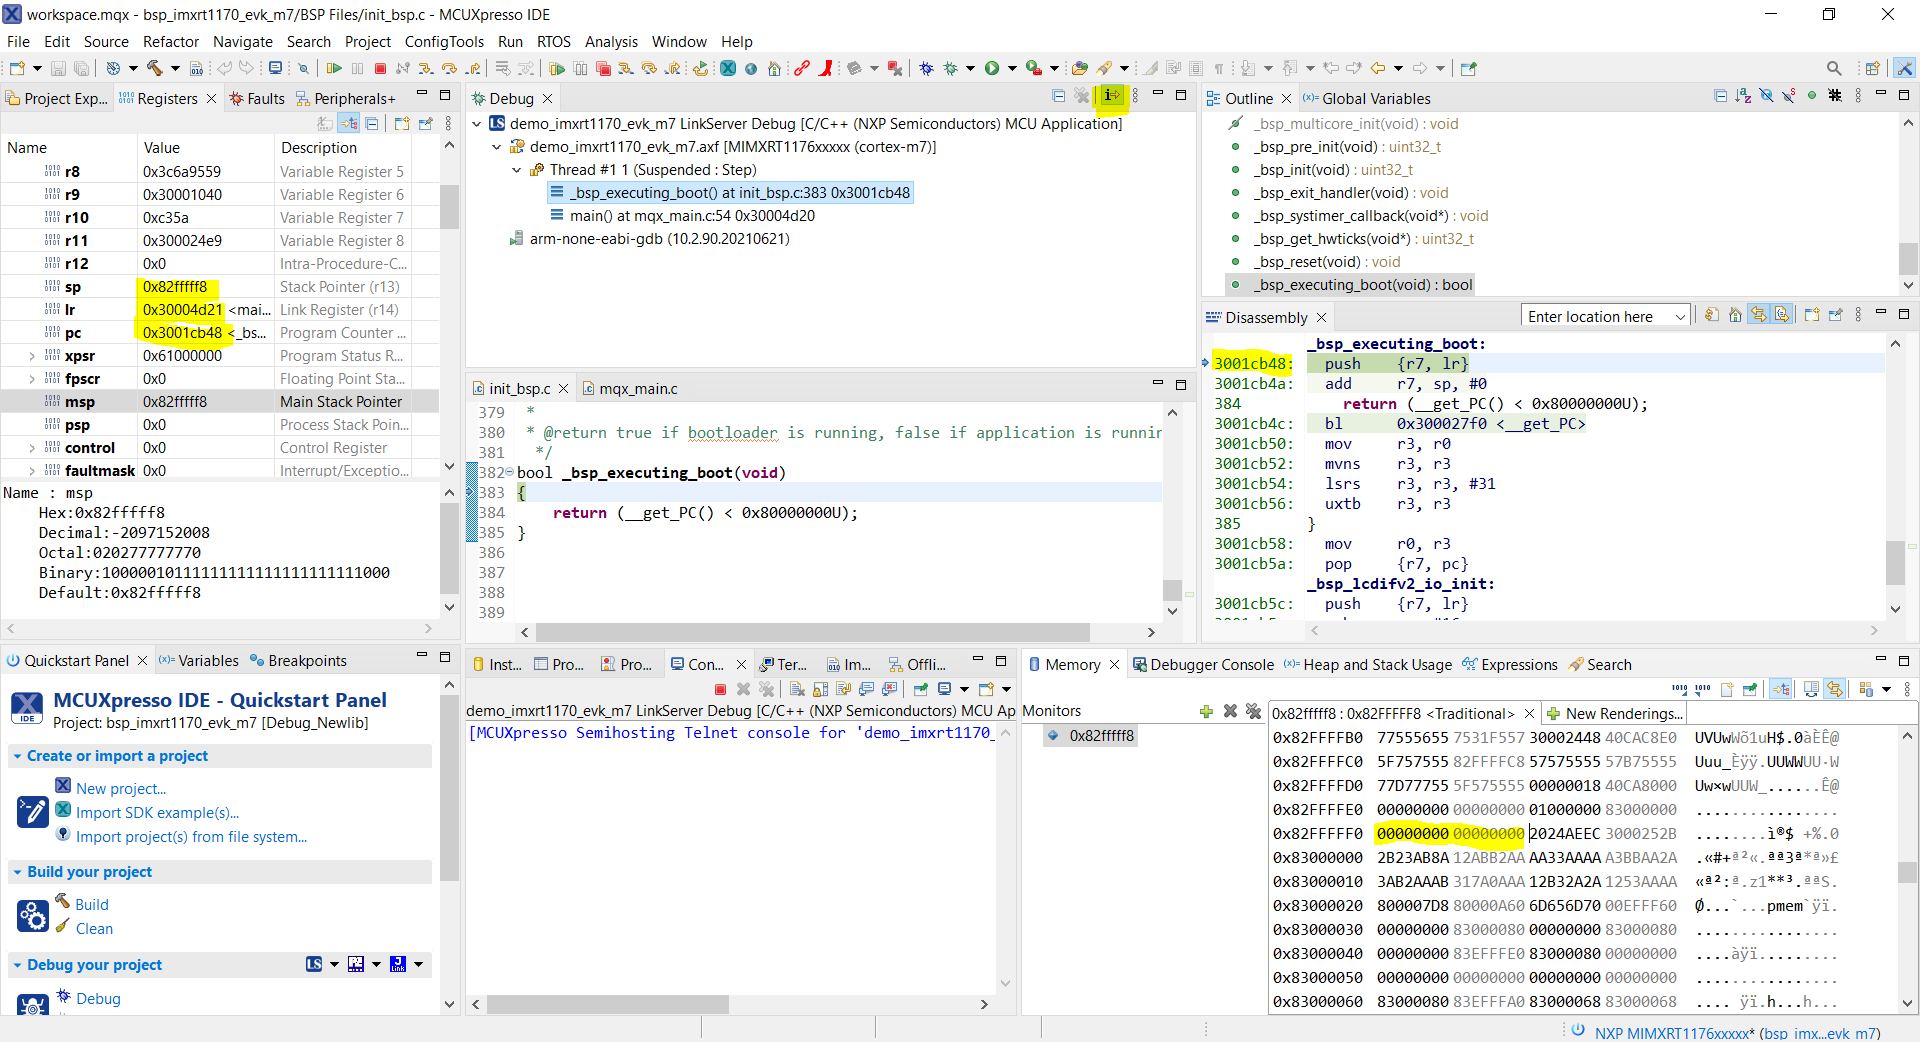Terminate the debug session
The image size is (1920, 1042).
[x=380, y=68]
